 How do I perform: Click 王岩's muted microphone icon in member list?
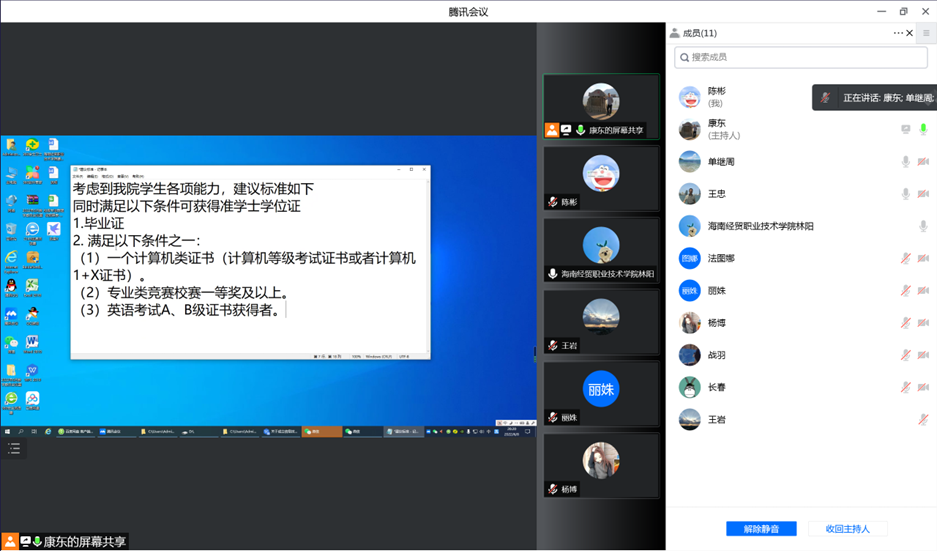click(x=923, y=420)
